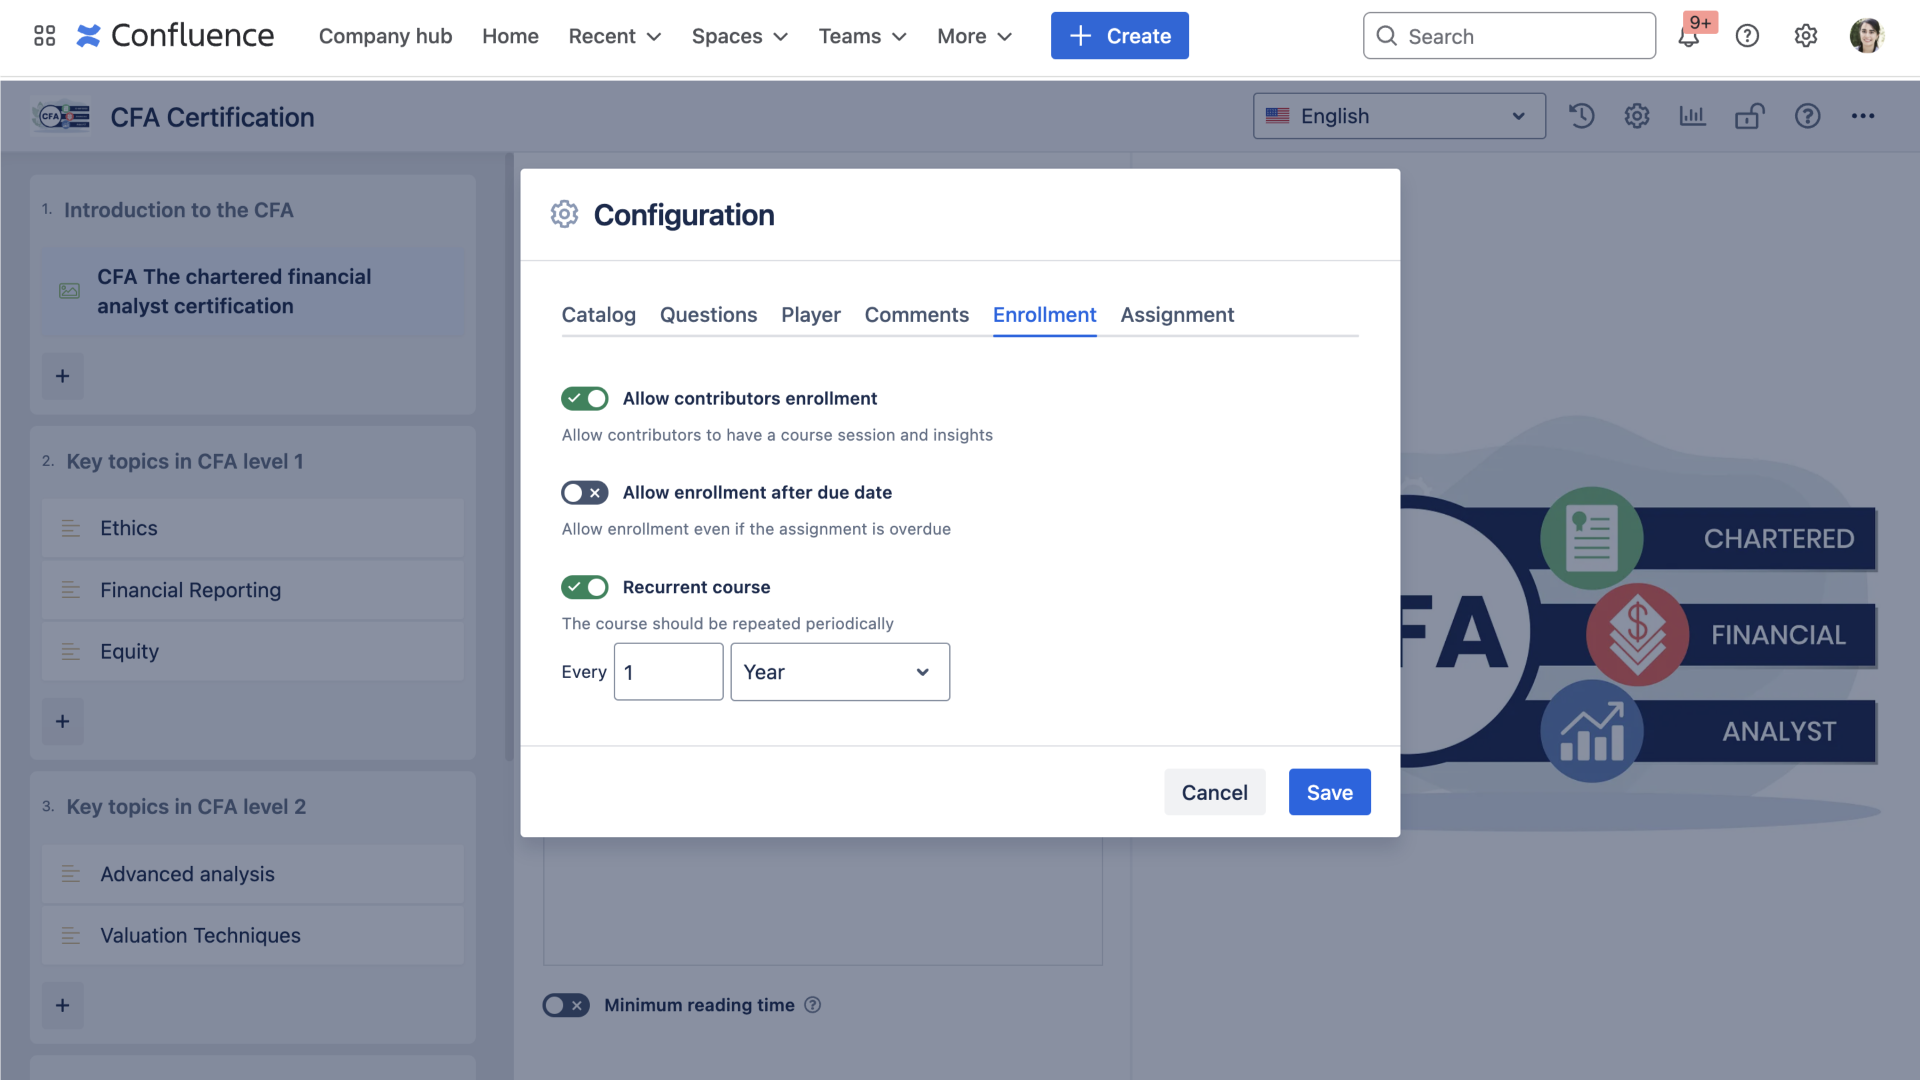Expand the Spaces menu
This screenshot has width=1920, height=1080.
(x=739, y=36)
